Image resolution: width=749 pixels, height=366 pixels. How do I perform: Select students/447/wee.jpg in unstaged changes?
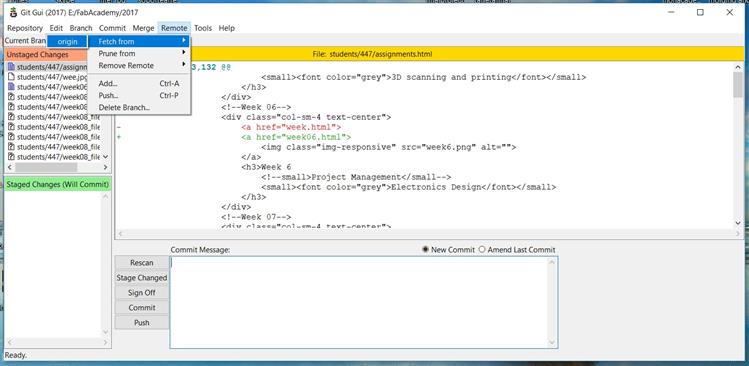pos(52,77)
